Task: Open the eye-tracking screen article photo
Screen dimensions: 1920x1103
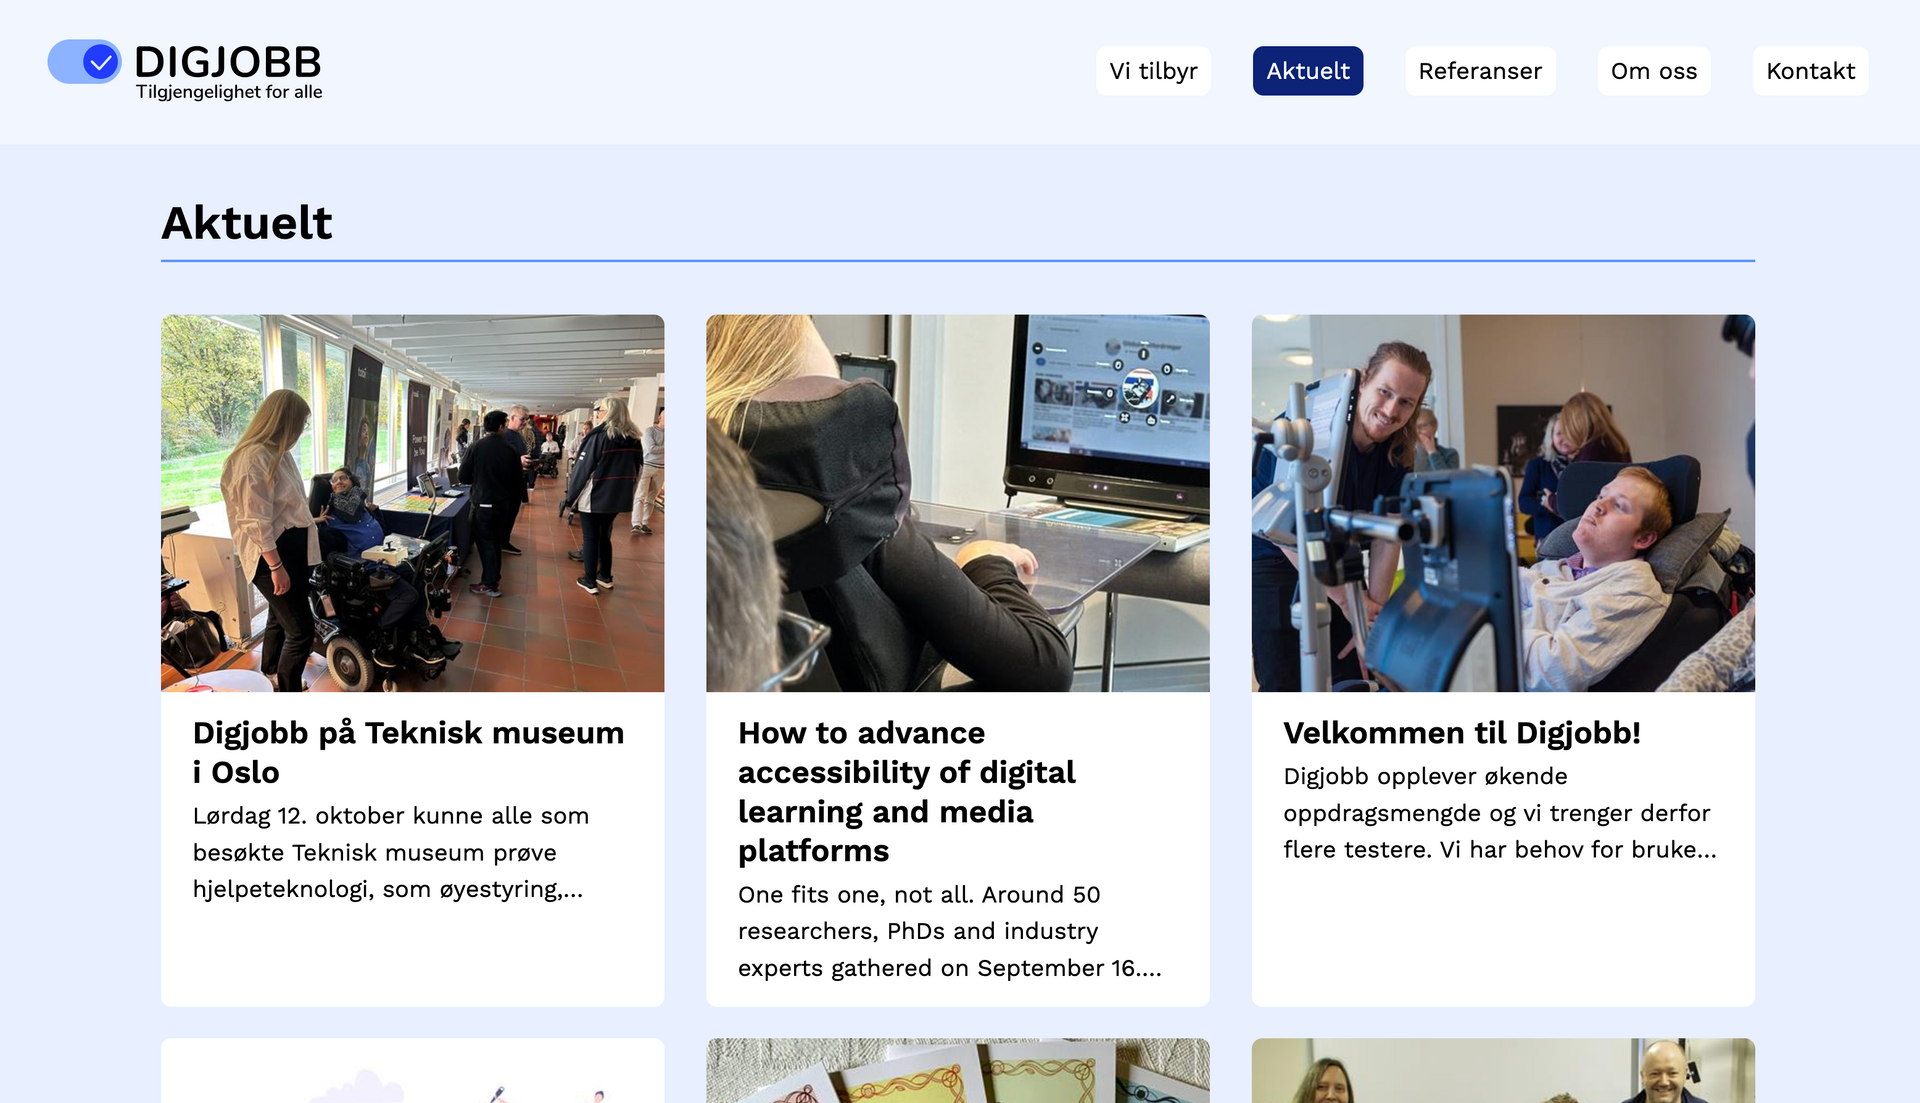Action: pos(957,503)
